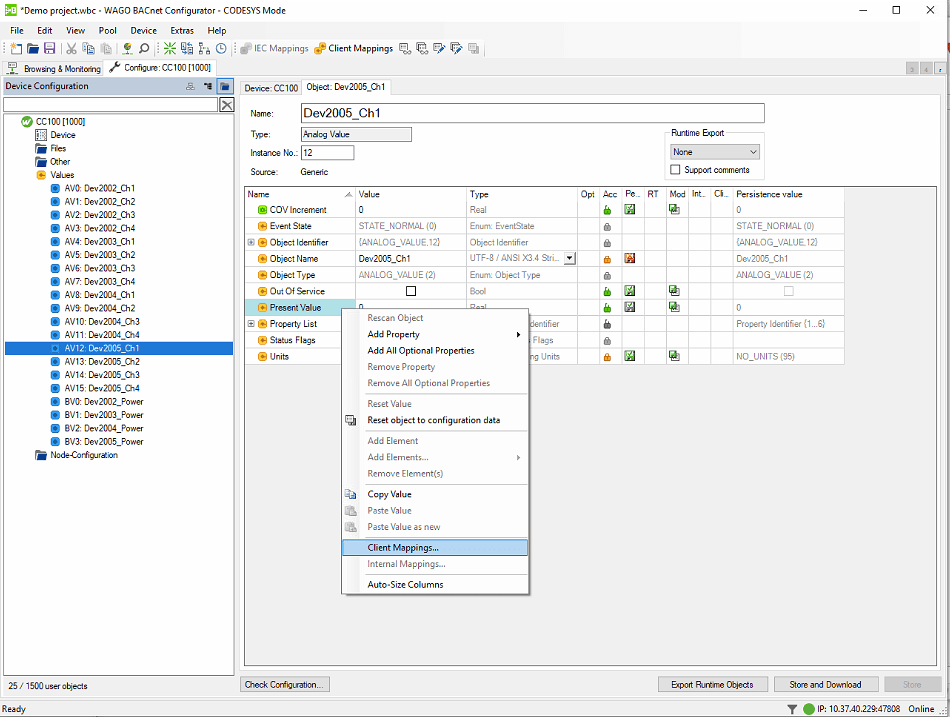
Task: Select Client Mappings... in context menu
Action: tap(435, 547)
